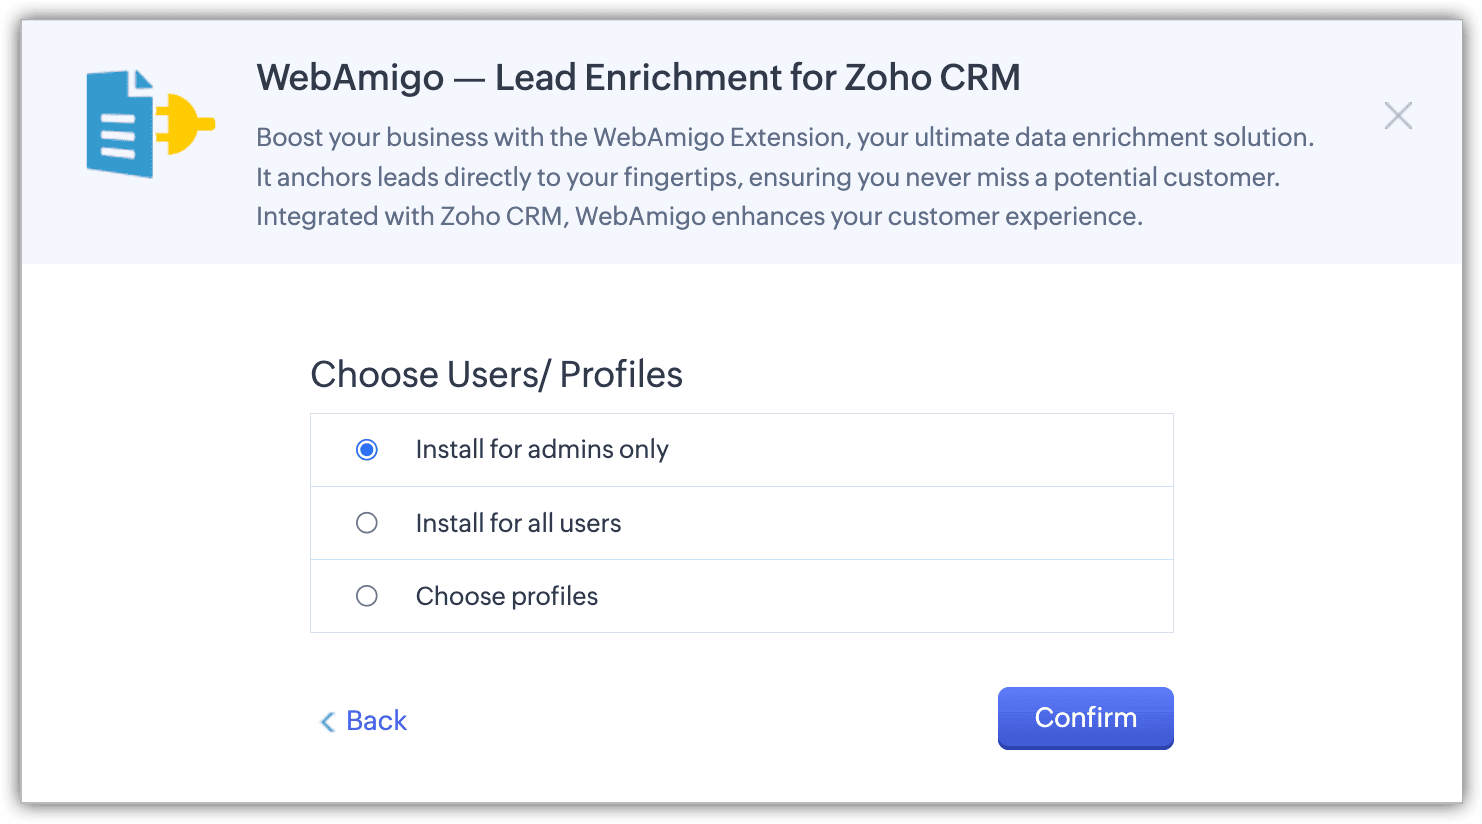Click the Confirm button
Image resolution: width=1482 pixels, height=824 pixels.
click(1085, 718)
